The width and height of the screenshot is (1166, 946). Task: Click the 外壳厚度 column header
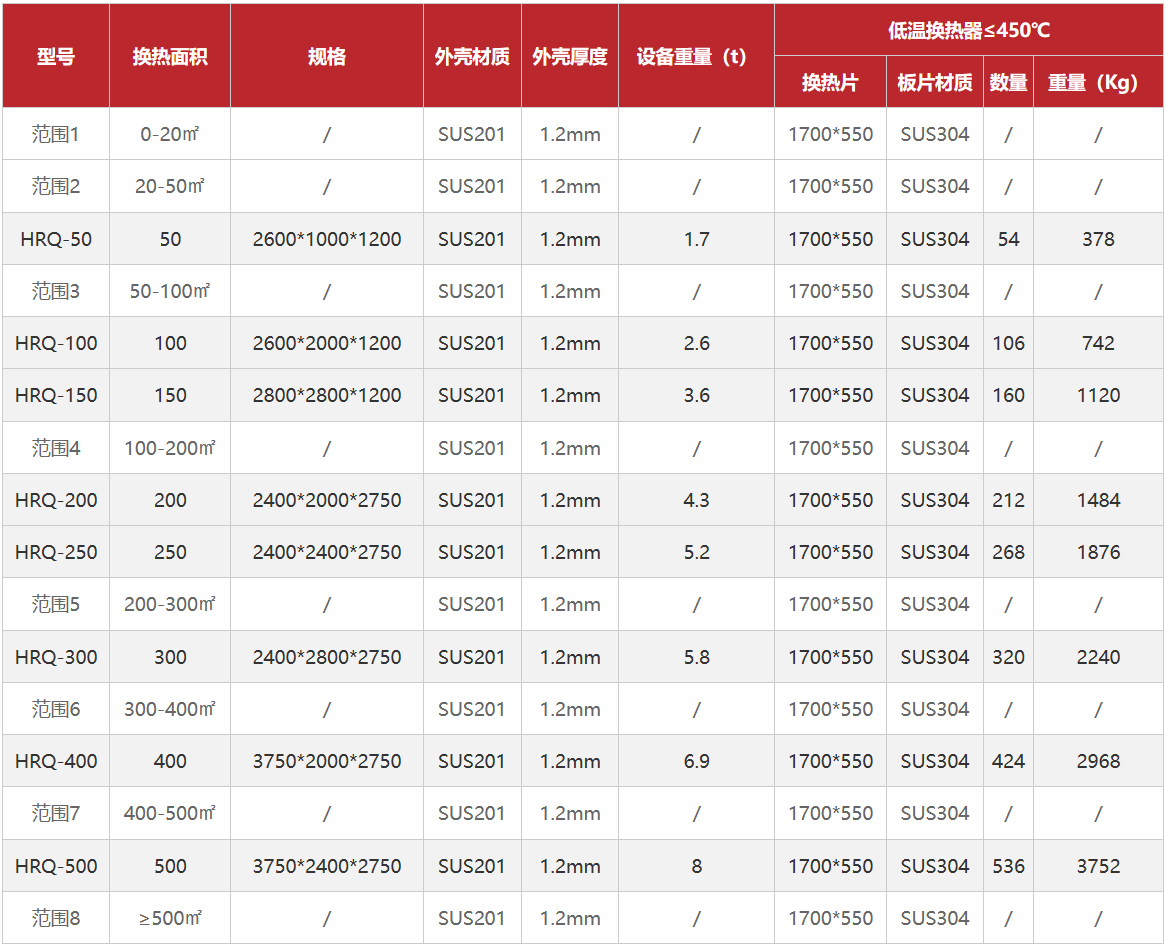tap(570, 57)
